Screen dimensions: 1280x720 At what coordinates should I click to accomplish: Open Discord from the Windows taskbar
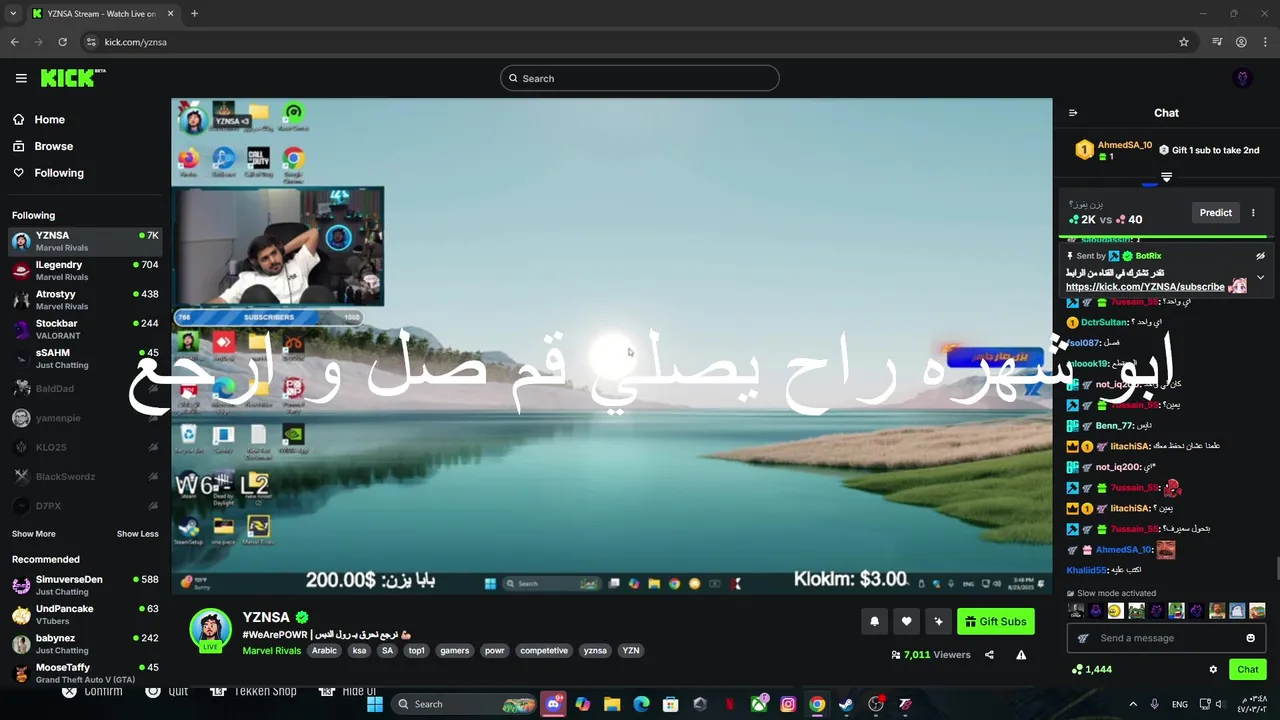click(553, 704)
